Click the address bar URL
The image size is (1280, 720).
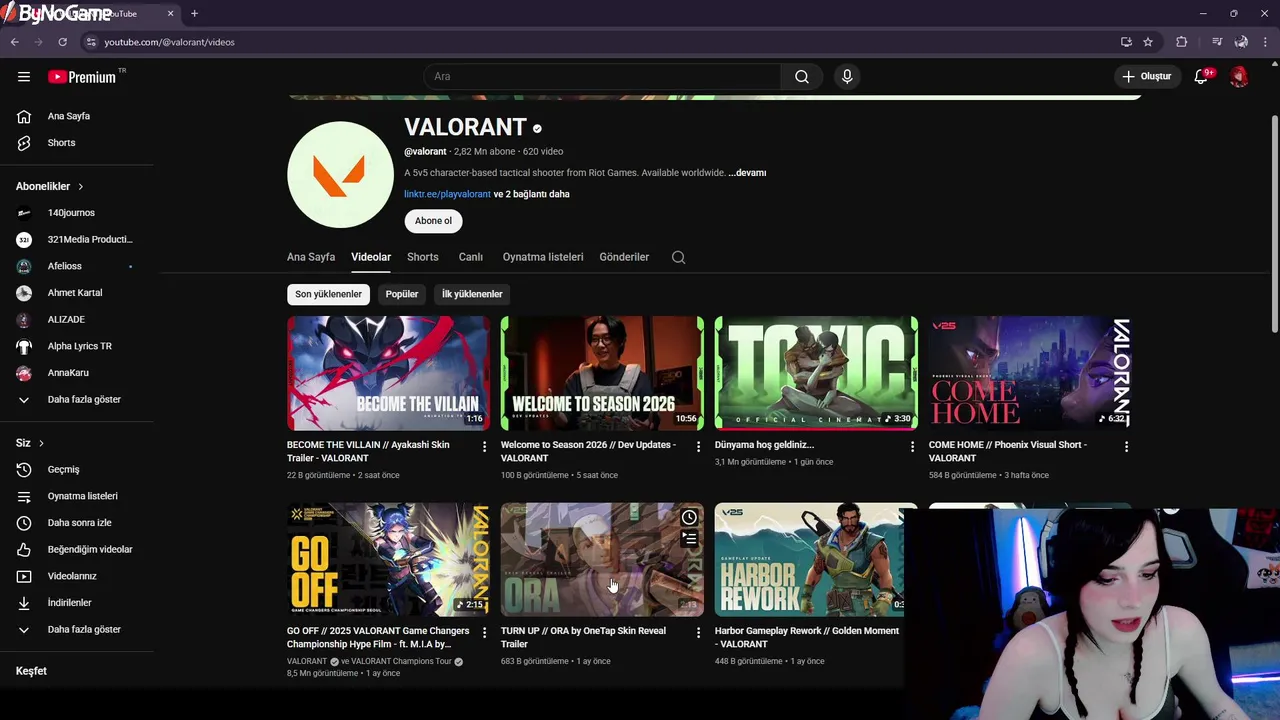point(169,42)
